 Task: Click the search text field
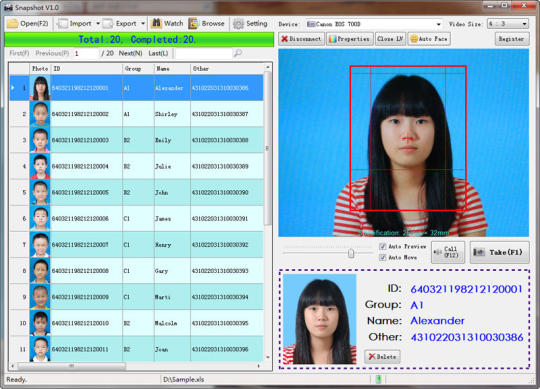(204, 53)
